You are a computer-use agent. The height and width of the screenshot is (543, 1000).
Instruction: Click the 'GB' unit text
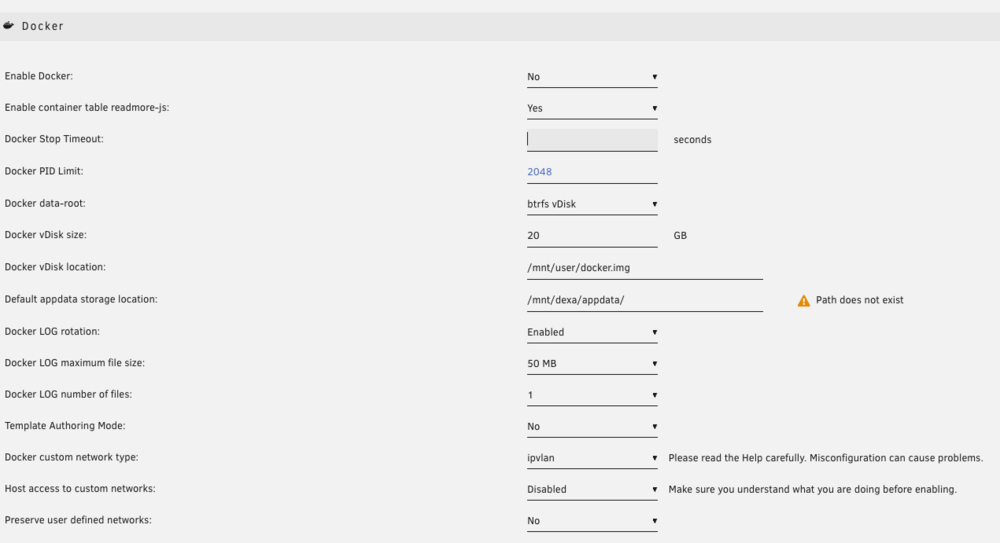click(680, 235)
